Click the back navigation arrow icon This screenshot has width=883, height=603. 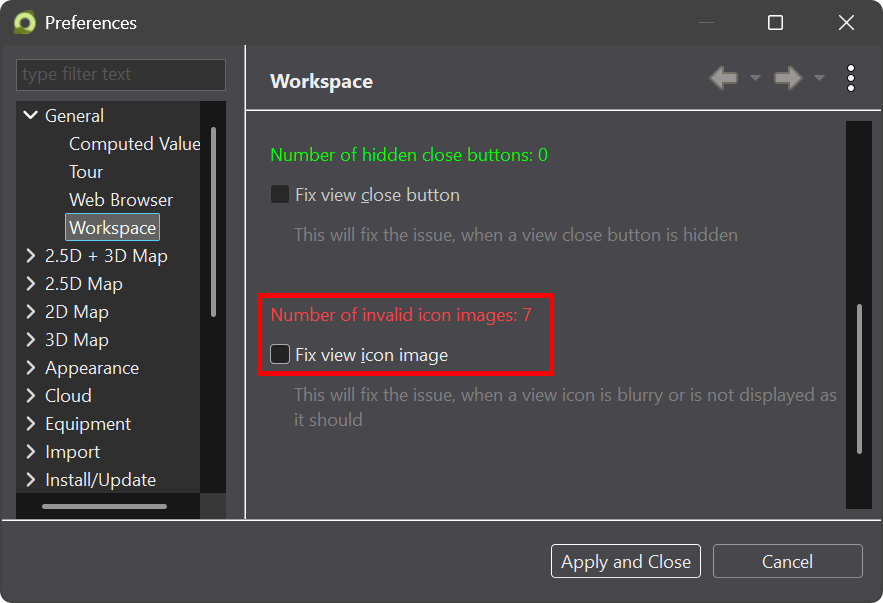723,78
